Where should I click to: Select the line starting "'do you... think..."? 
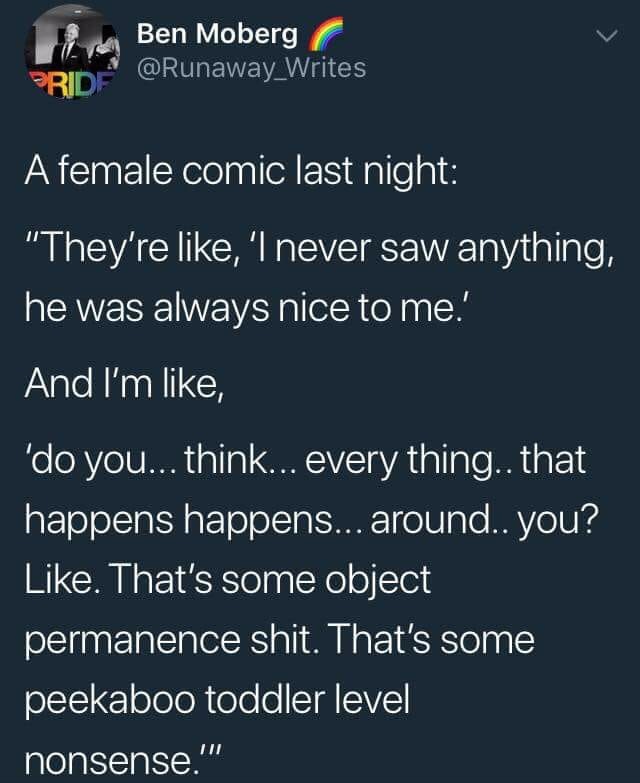click(307, 464)
